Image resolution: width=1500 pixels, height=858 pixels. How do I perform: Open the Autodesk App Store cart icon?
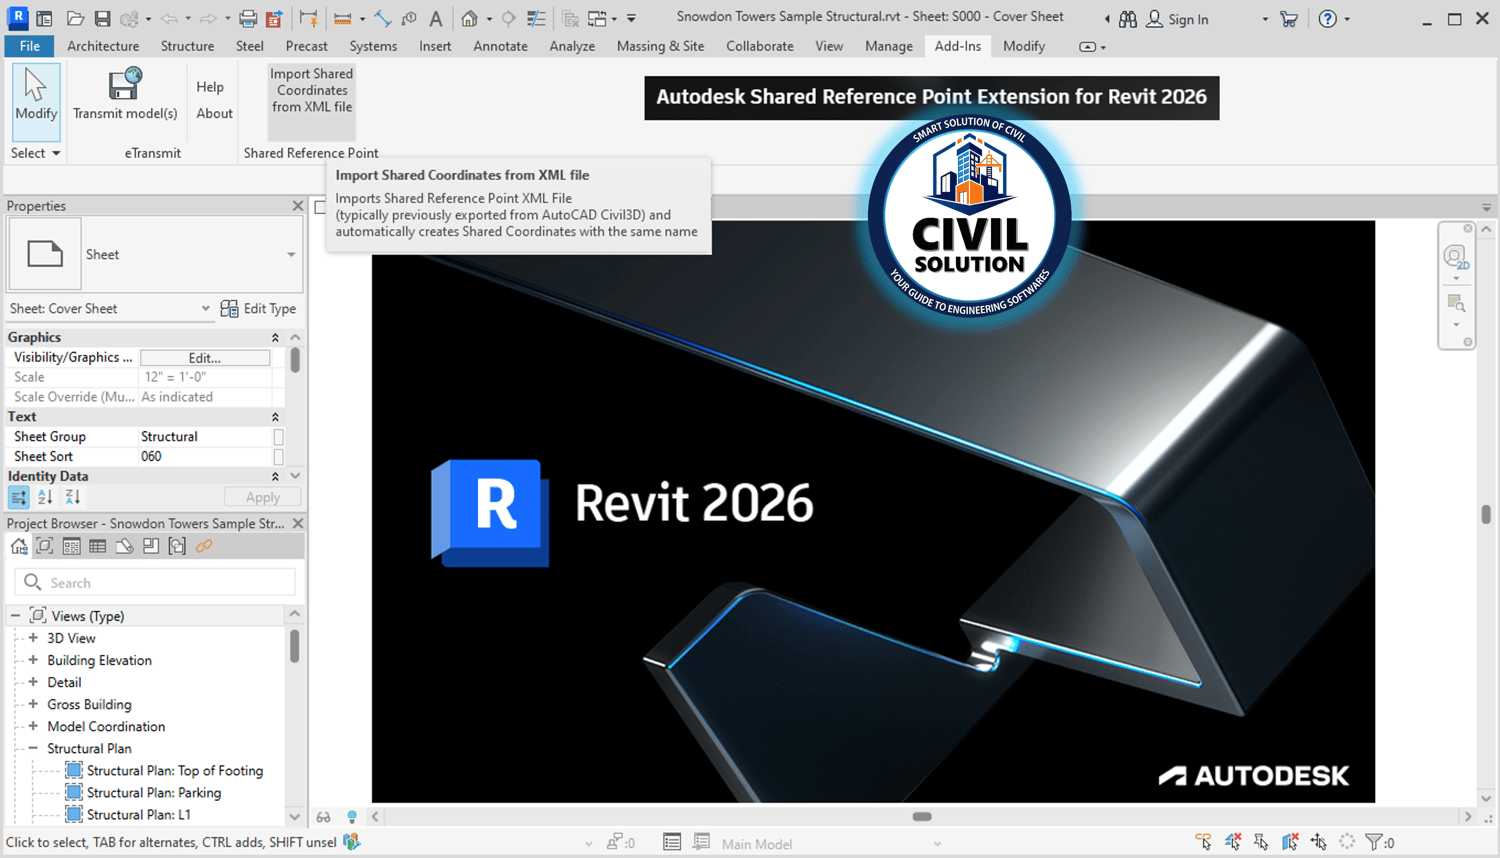click(x=1289, y=18)
